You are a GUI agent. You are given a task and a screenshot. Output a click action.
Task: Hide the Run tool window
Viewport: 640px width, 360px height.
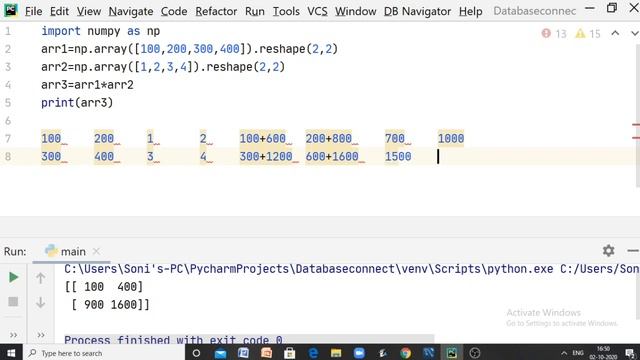coord(633,251)
